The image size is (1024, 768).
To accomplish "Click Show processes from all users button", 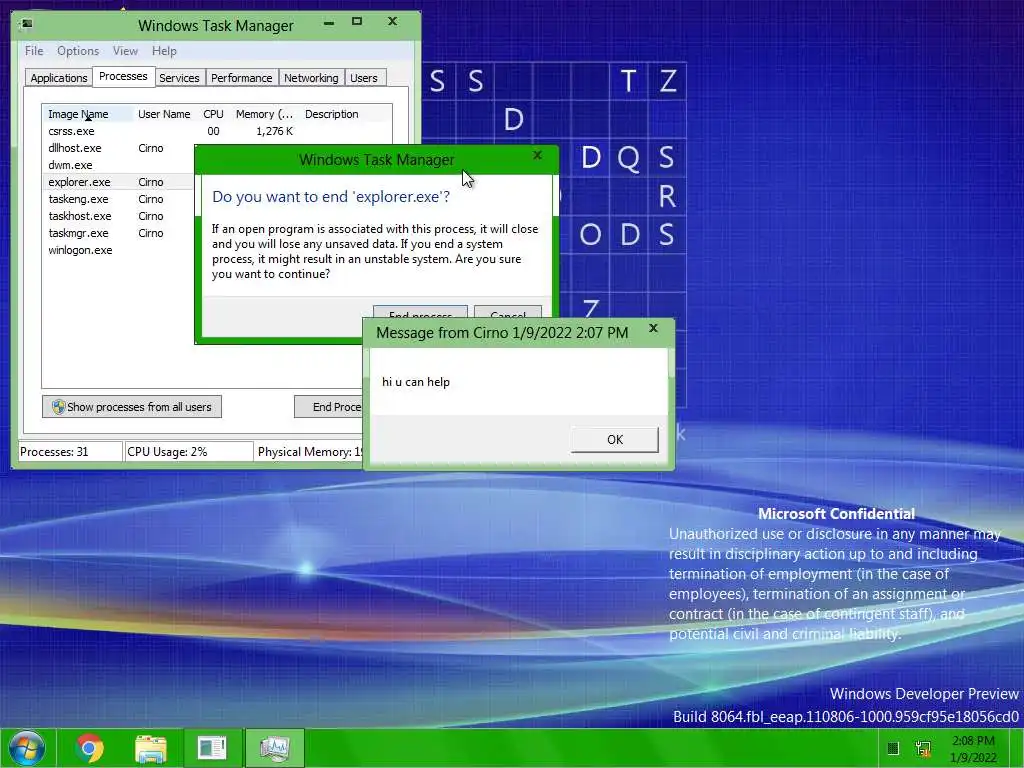I will pos(132,407).
